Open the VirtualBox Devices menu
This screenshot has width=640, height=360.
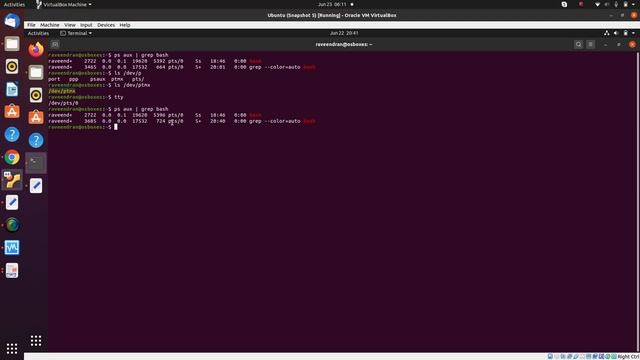coord(106,25)
